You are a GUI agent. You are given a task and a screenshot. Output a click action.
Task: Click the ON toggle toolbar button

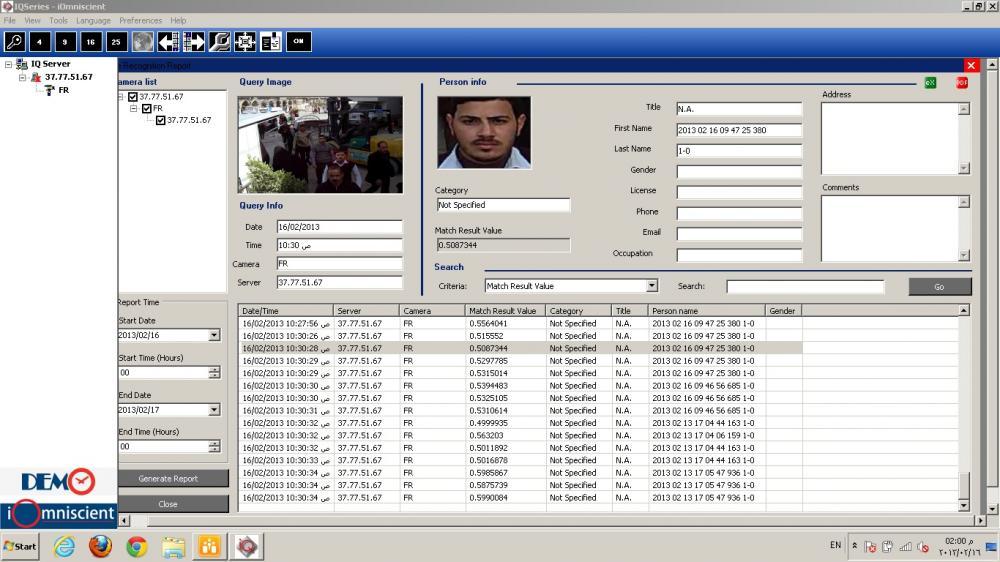298,41
